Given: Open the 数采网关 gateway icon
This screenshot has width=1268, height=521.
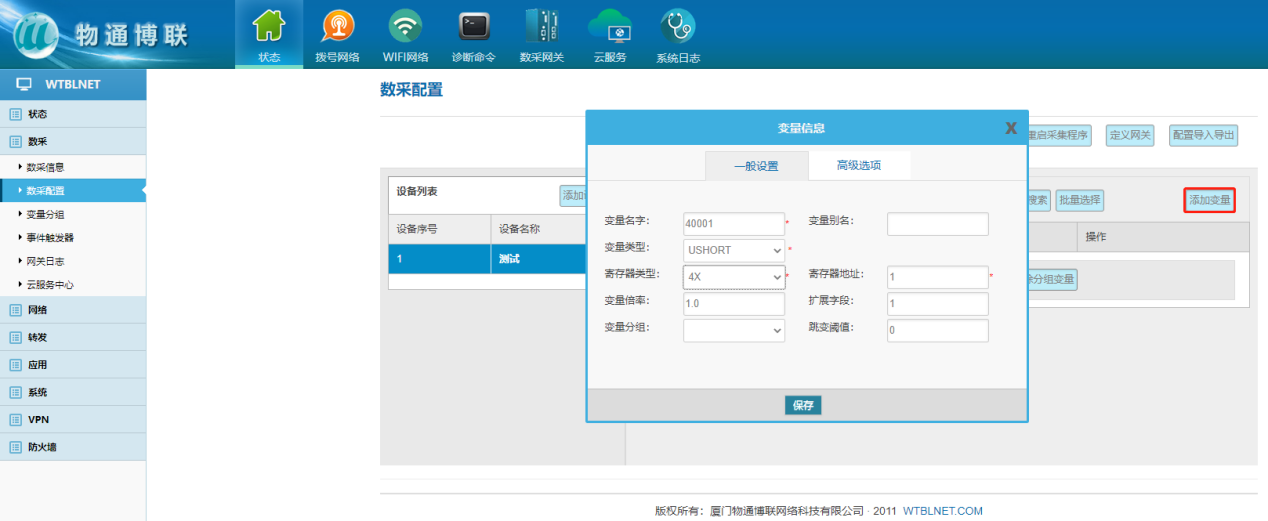Looking at the screenshot, I should (x=541, y=26).
